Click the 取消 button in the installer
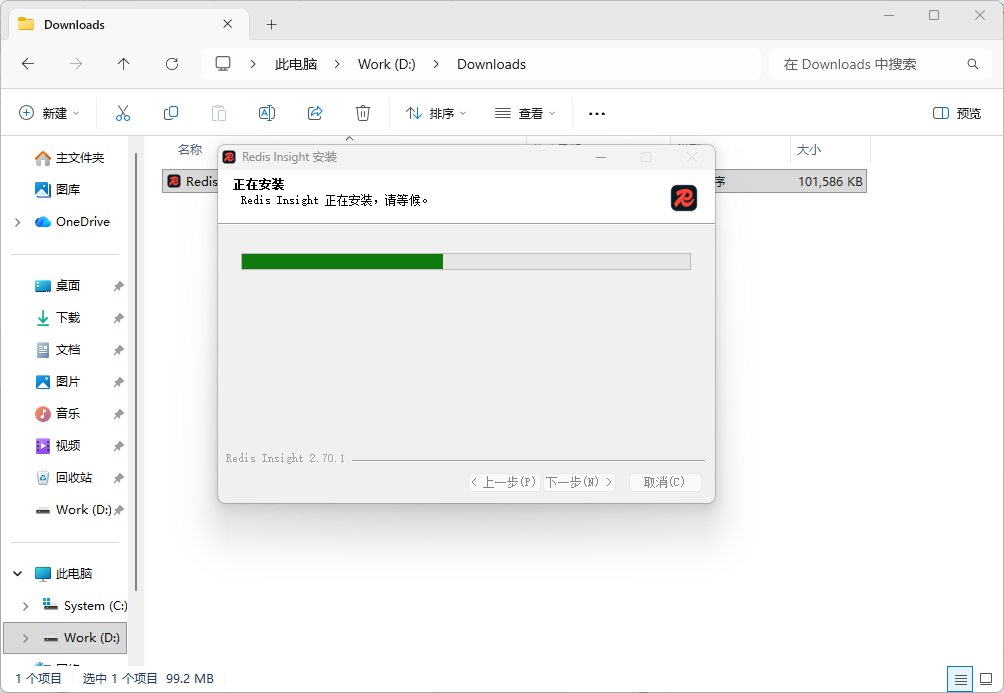Screen dimensions: 1004x693 (664, 481)
